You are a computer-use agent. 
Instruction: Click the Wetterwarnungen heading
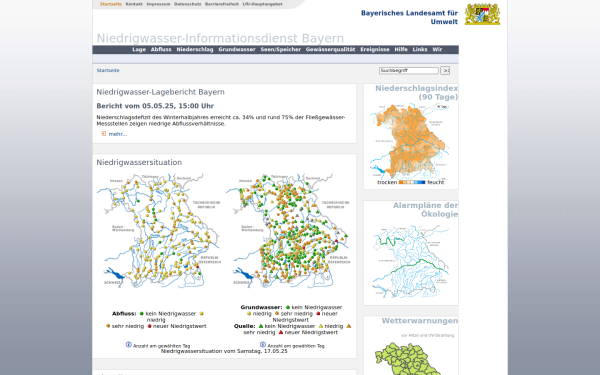pos(420,321)
